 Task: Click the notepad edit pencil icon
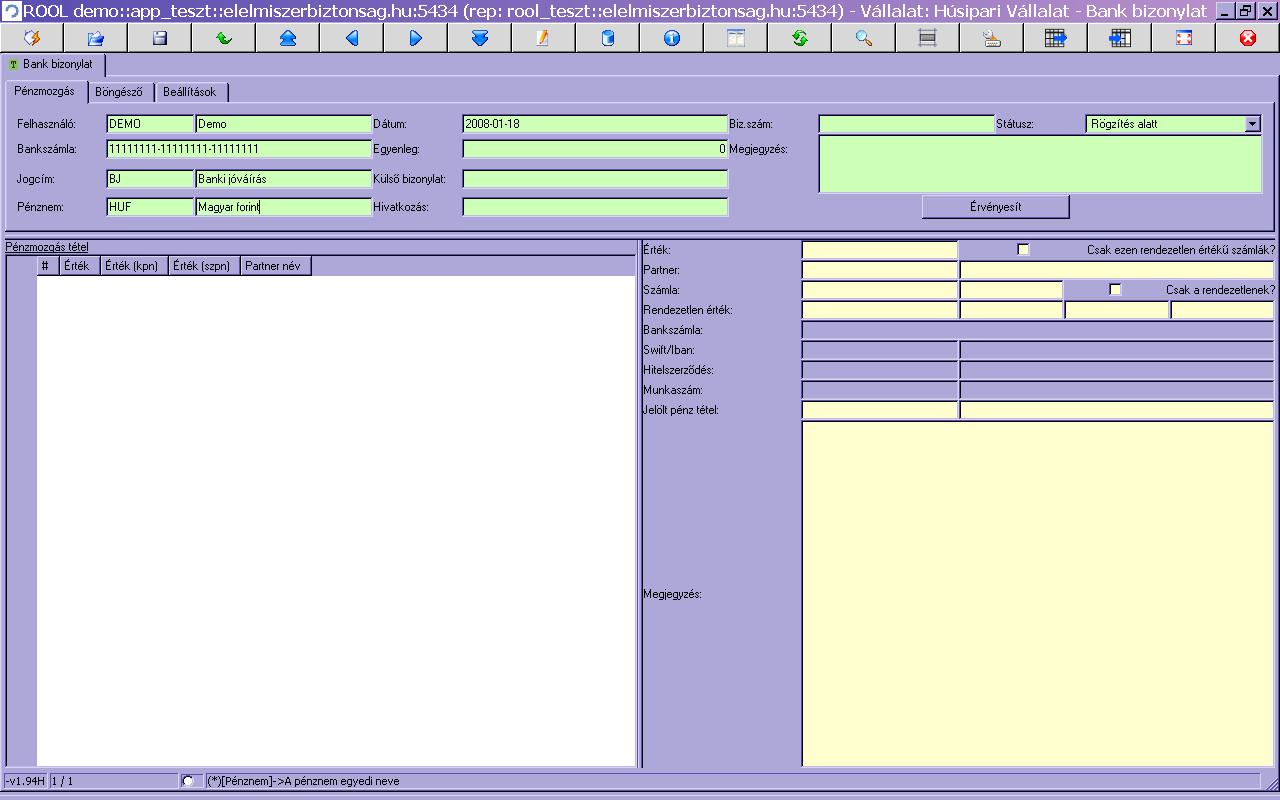tap(543, 38)
